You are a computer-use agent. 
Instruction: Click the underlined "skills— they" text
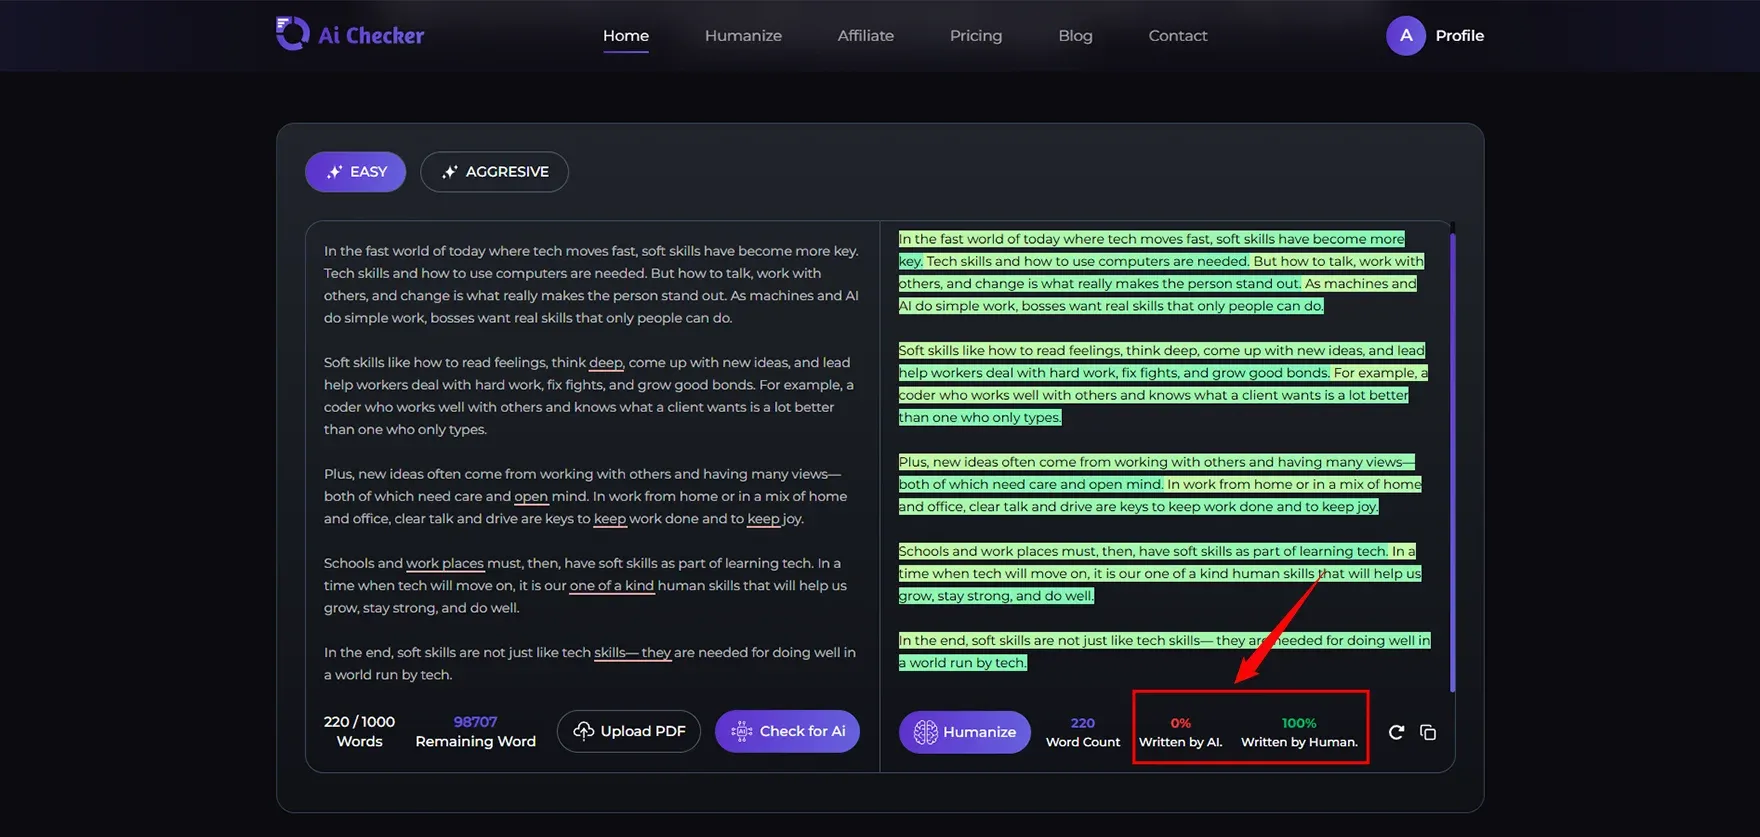coord(633,652)
